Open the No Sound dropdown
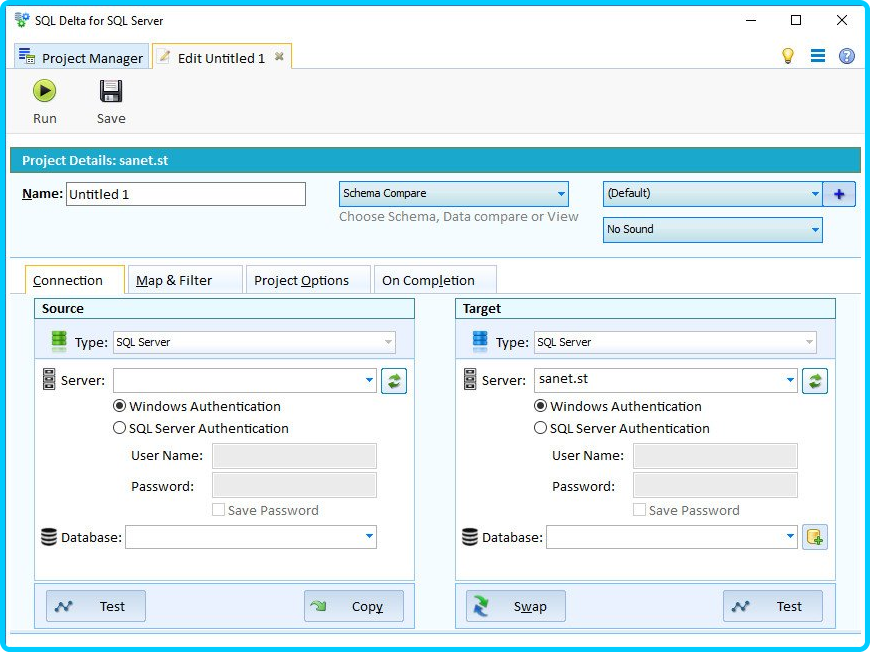The image size is (870, 652). click(712, 230)
